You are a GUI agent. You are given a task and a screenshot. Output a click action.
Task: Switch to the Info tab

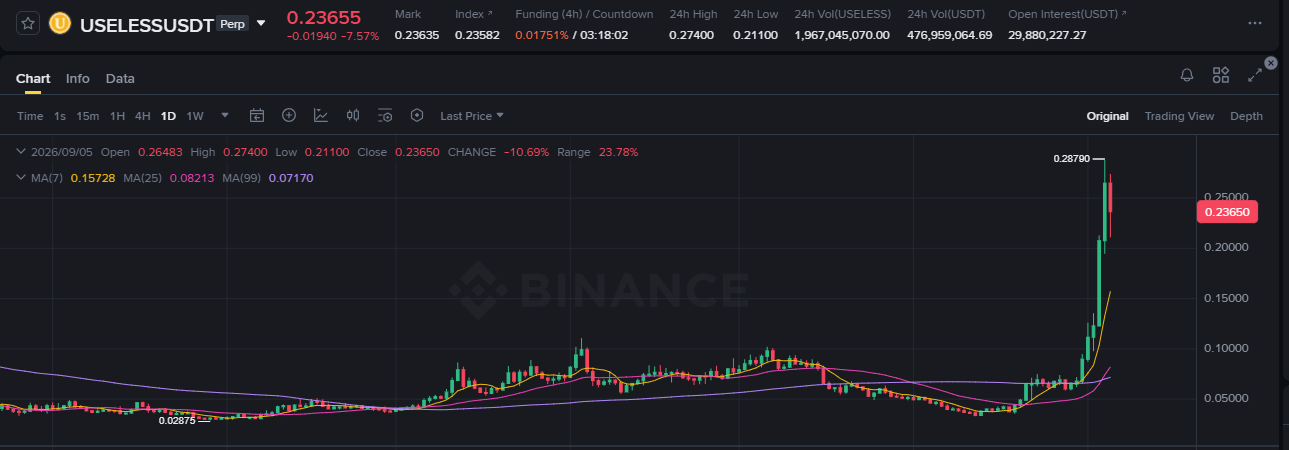tap(78, 78)
